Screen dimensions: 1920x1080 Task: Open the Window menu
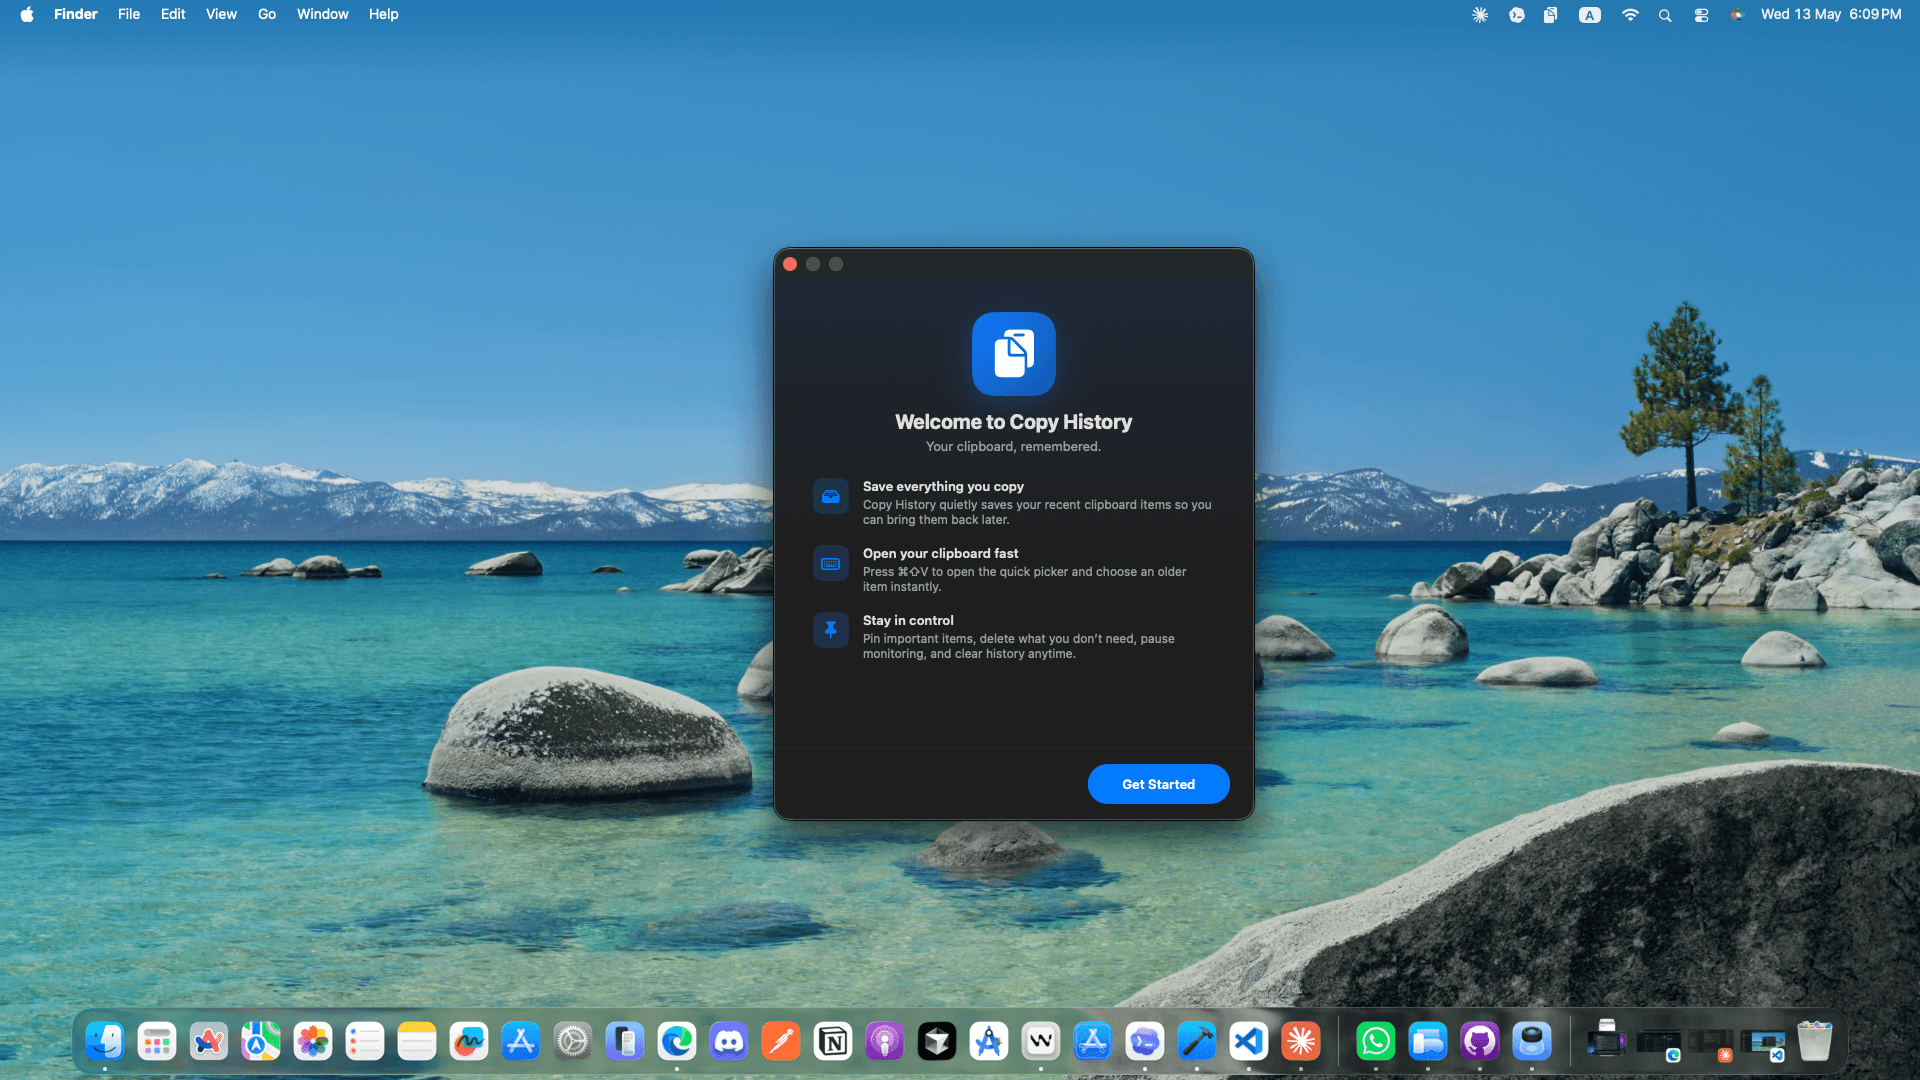(322, 14)
